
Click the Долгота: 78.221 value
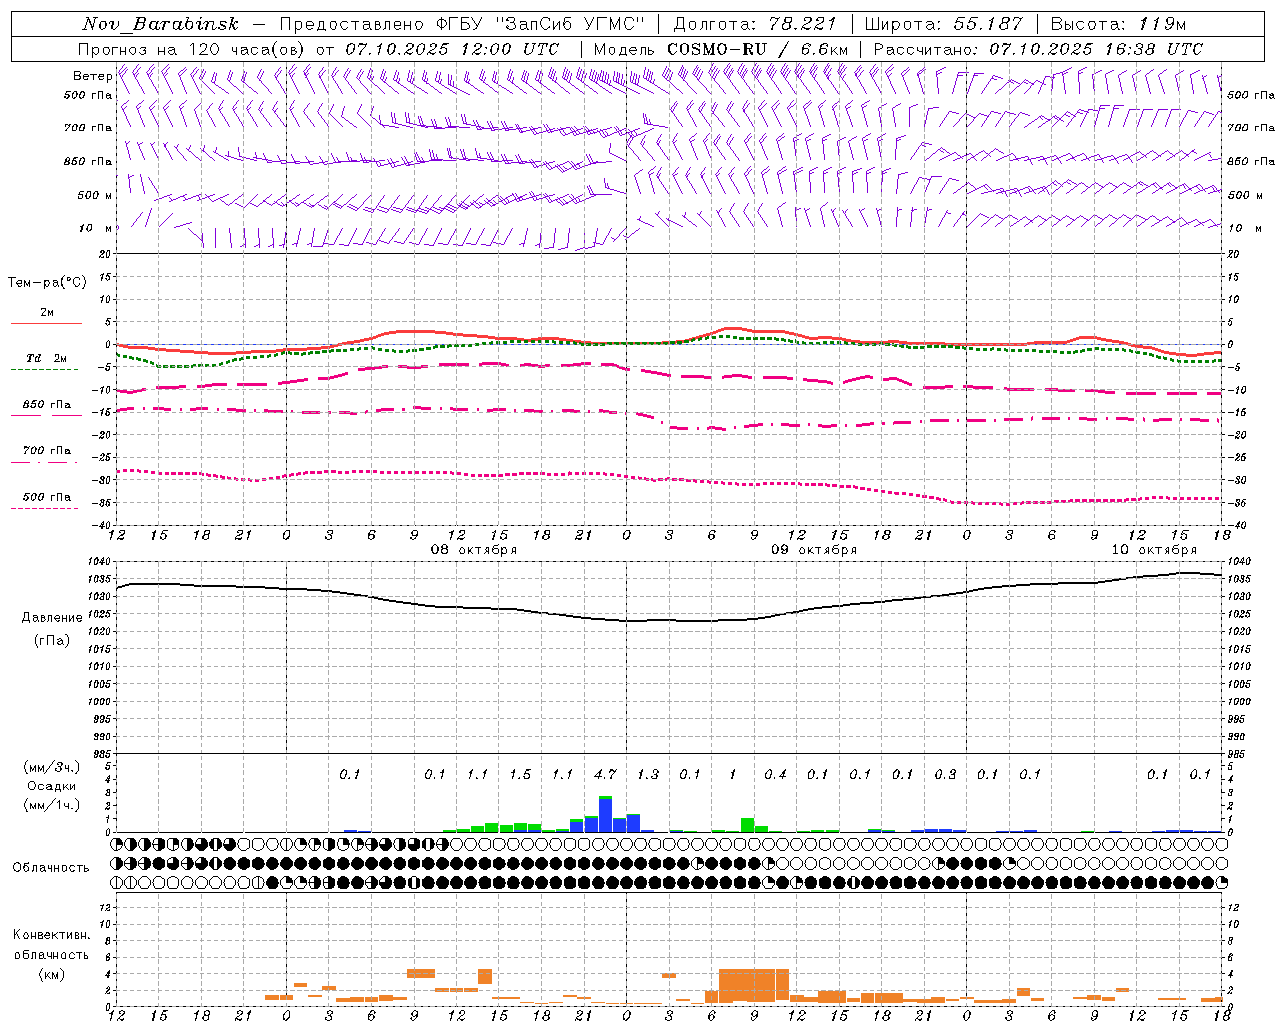pyautogui.click(x=754, y=24)
